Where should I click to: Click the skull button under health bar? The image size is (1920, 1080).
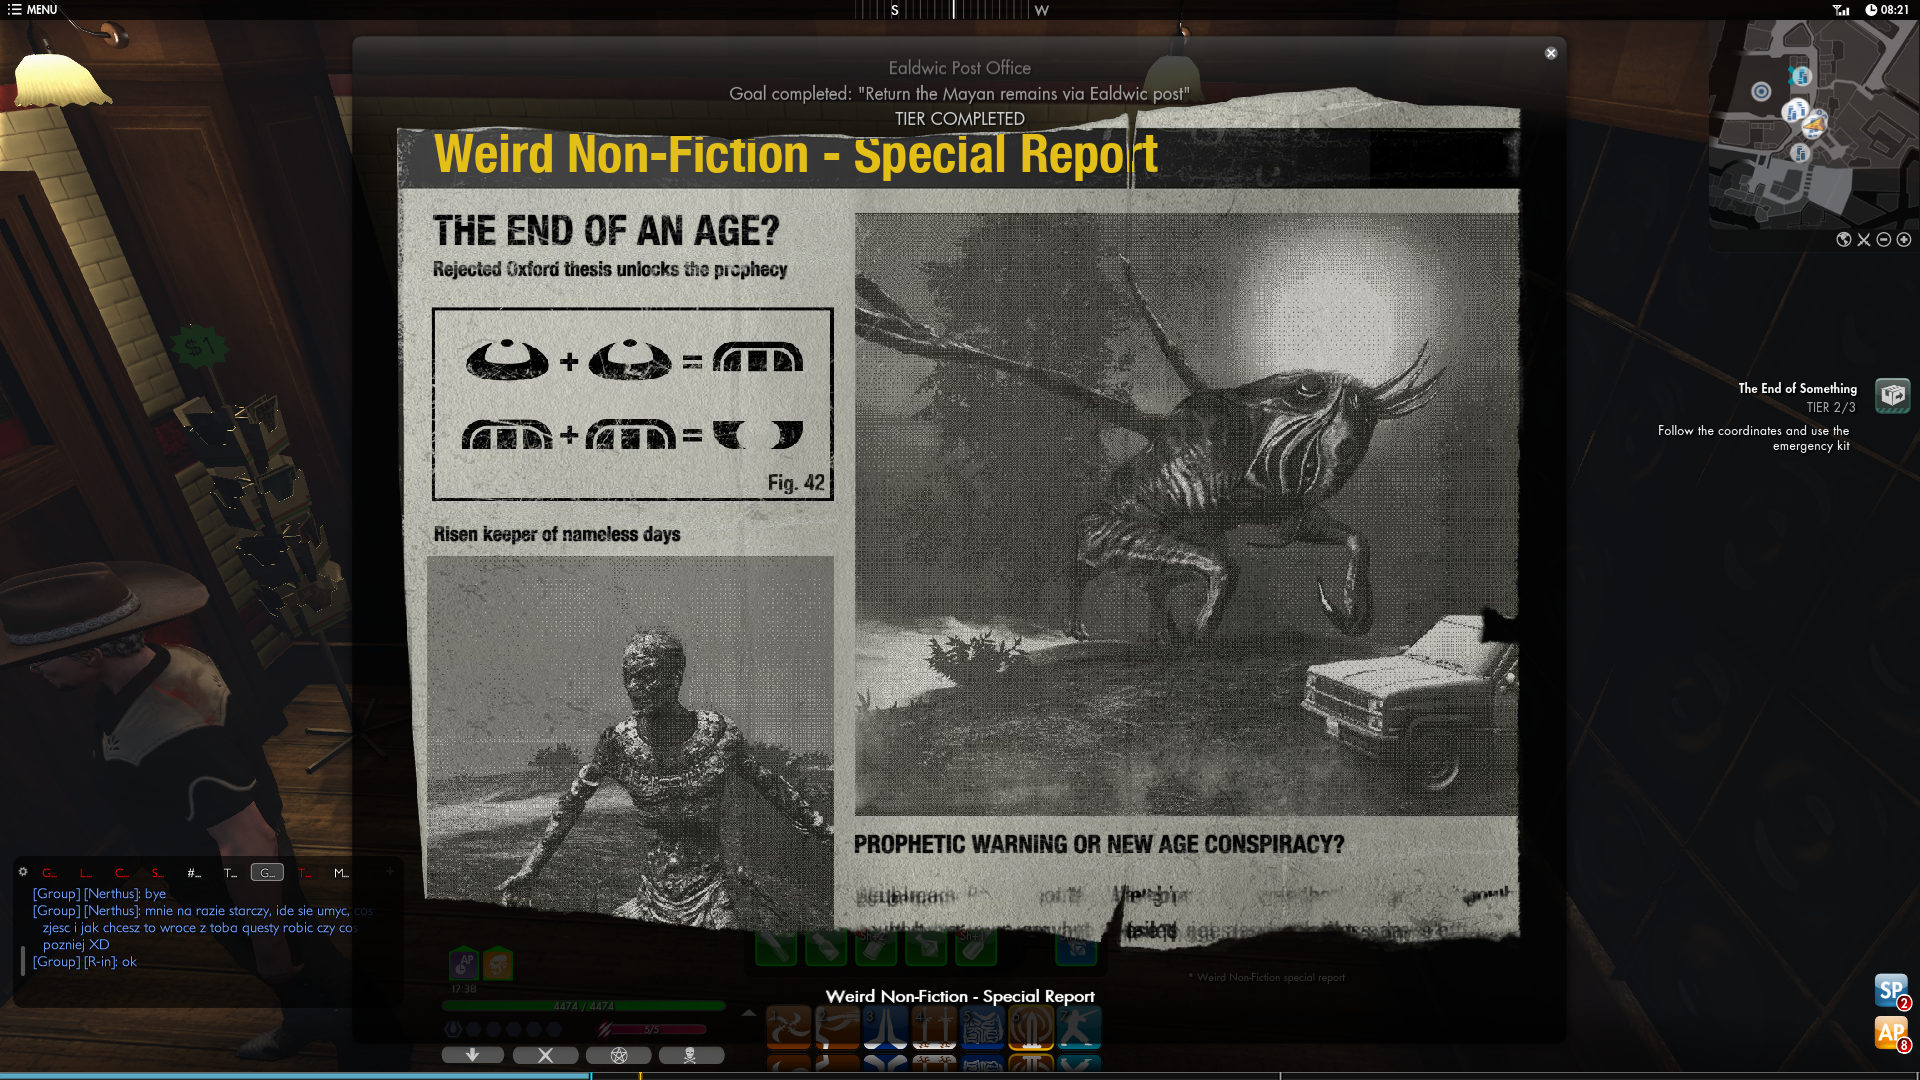[x=691, y=1055]
